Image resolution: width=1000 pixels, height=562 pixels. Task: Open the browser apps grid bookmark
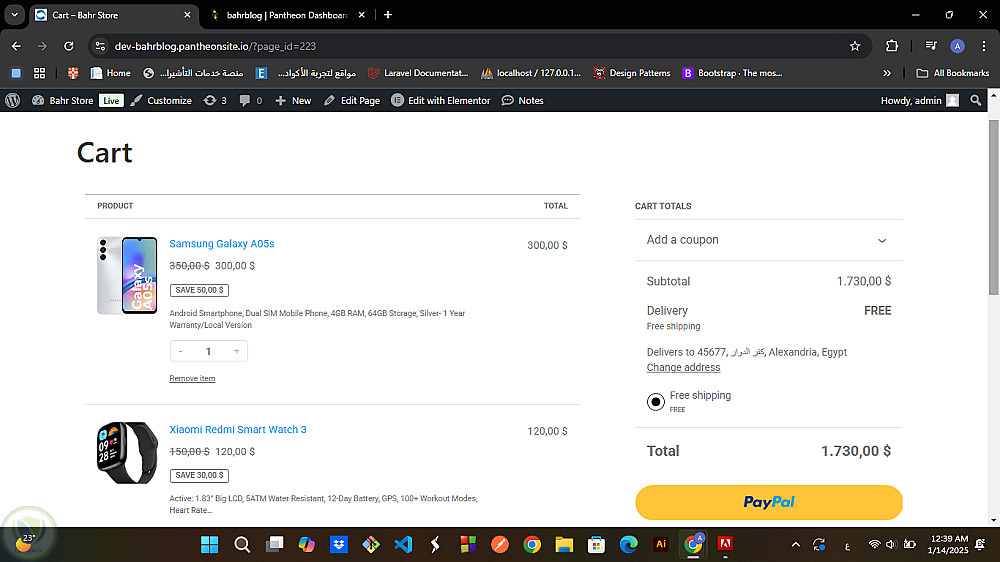tap(40, 73)
